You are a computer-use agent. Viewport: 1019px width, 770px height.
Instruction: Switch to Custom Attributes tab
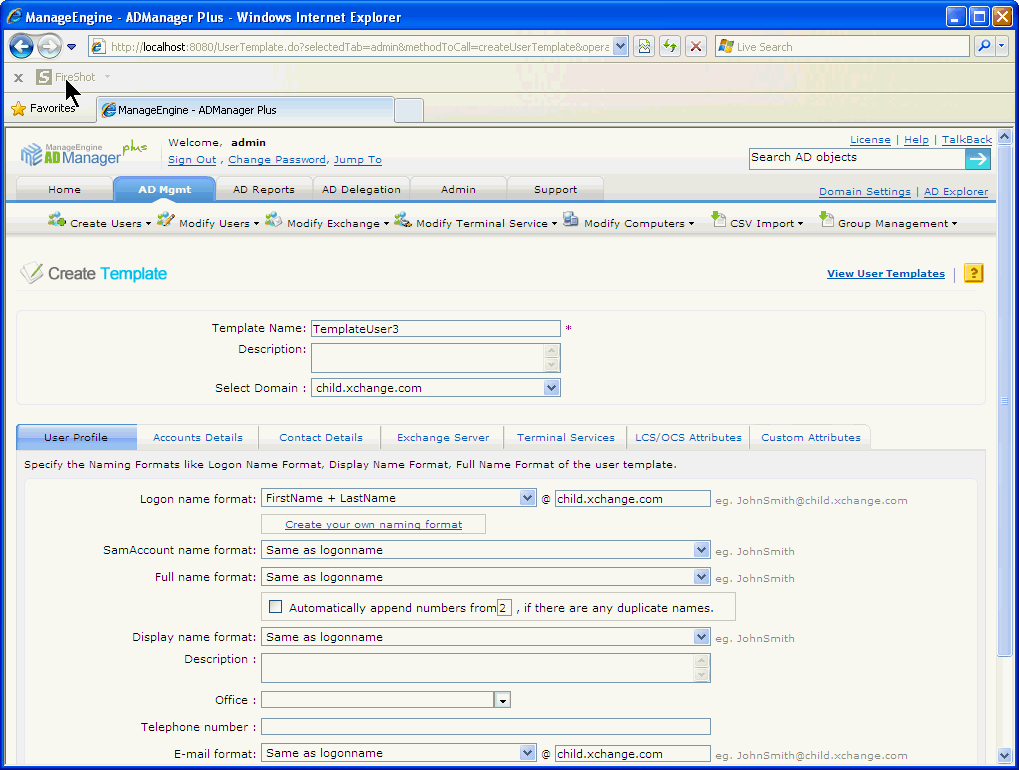click(x=810, y=437)
